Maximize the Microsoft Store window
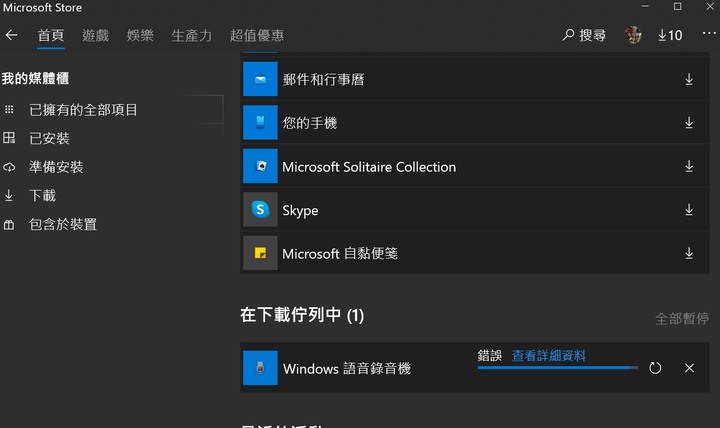 click(677, 6)
